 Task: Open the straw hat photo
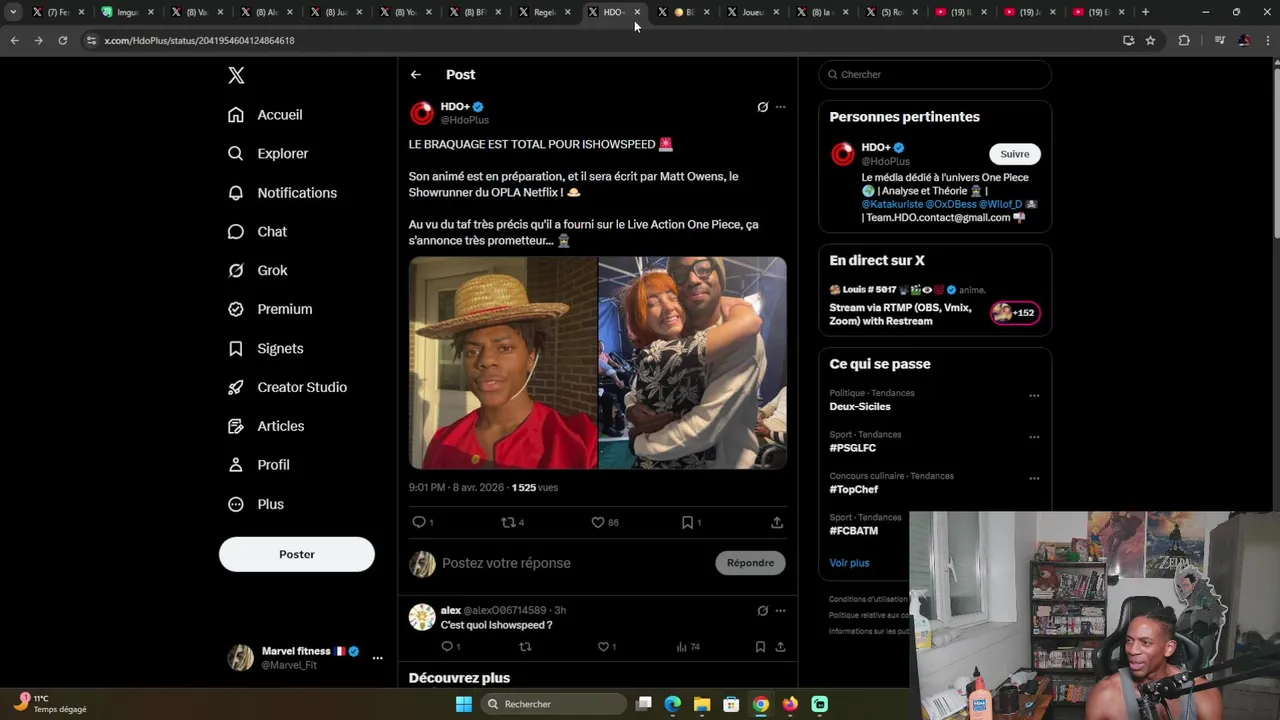tap(503, 363)
